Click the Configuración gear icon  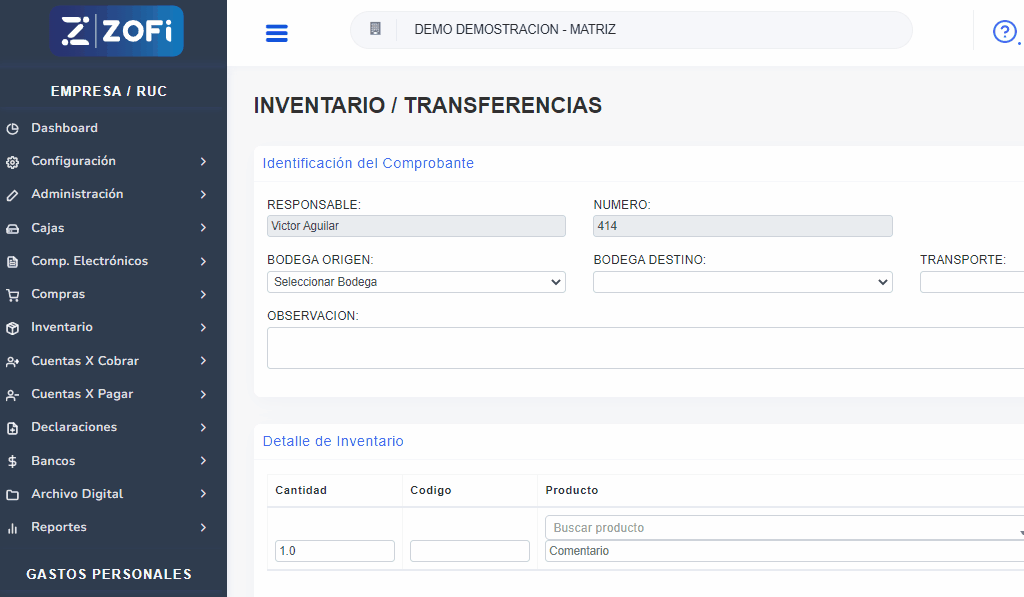(x=12, y=162)
